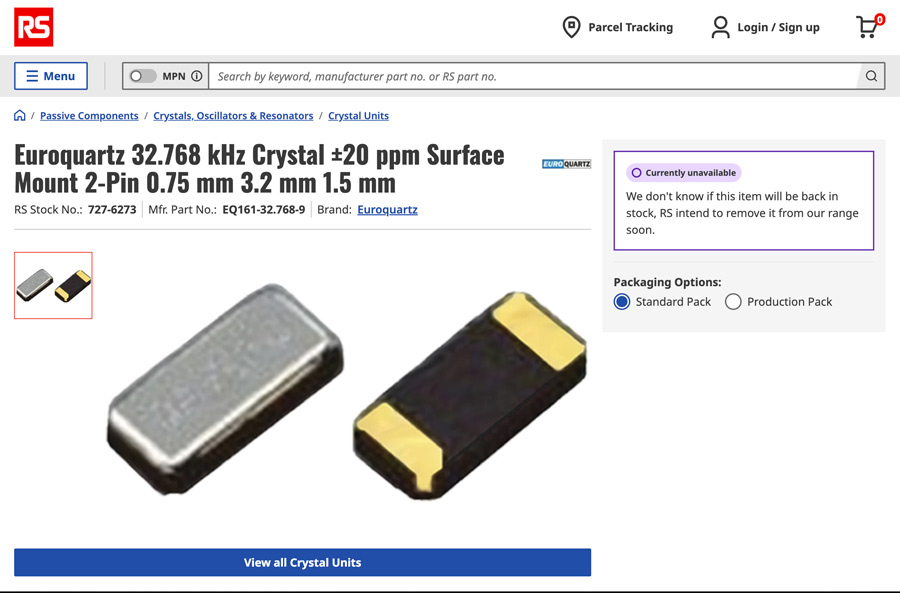Click the RS logo icon

coord(33,27)
